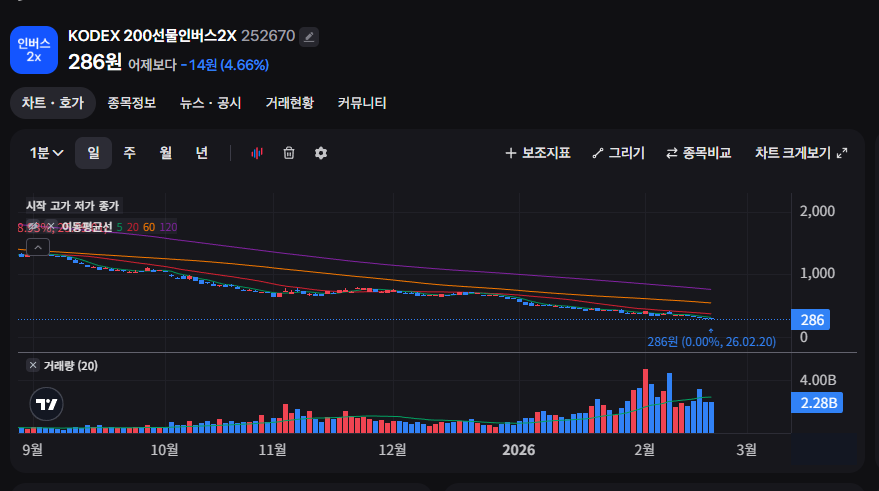Click the 인버스 2X stock logo
Viewport: 879px width, 491px height.
34,50
